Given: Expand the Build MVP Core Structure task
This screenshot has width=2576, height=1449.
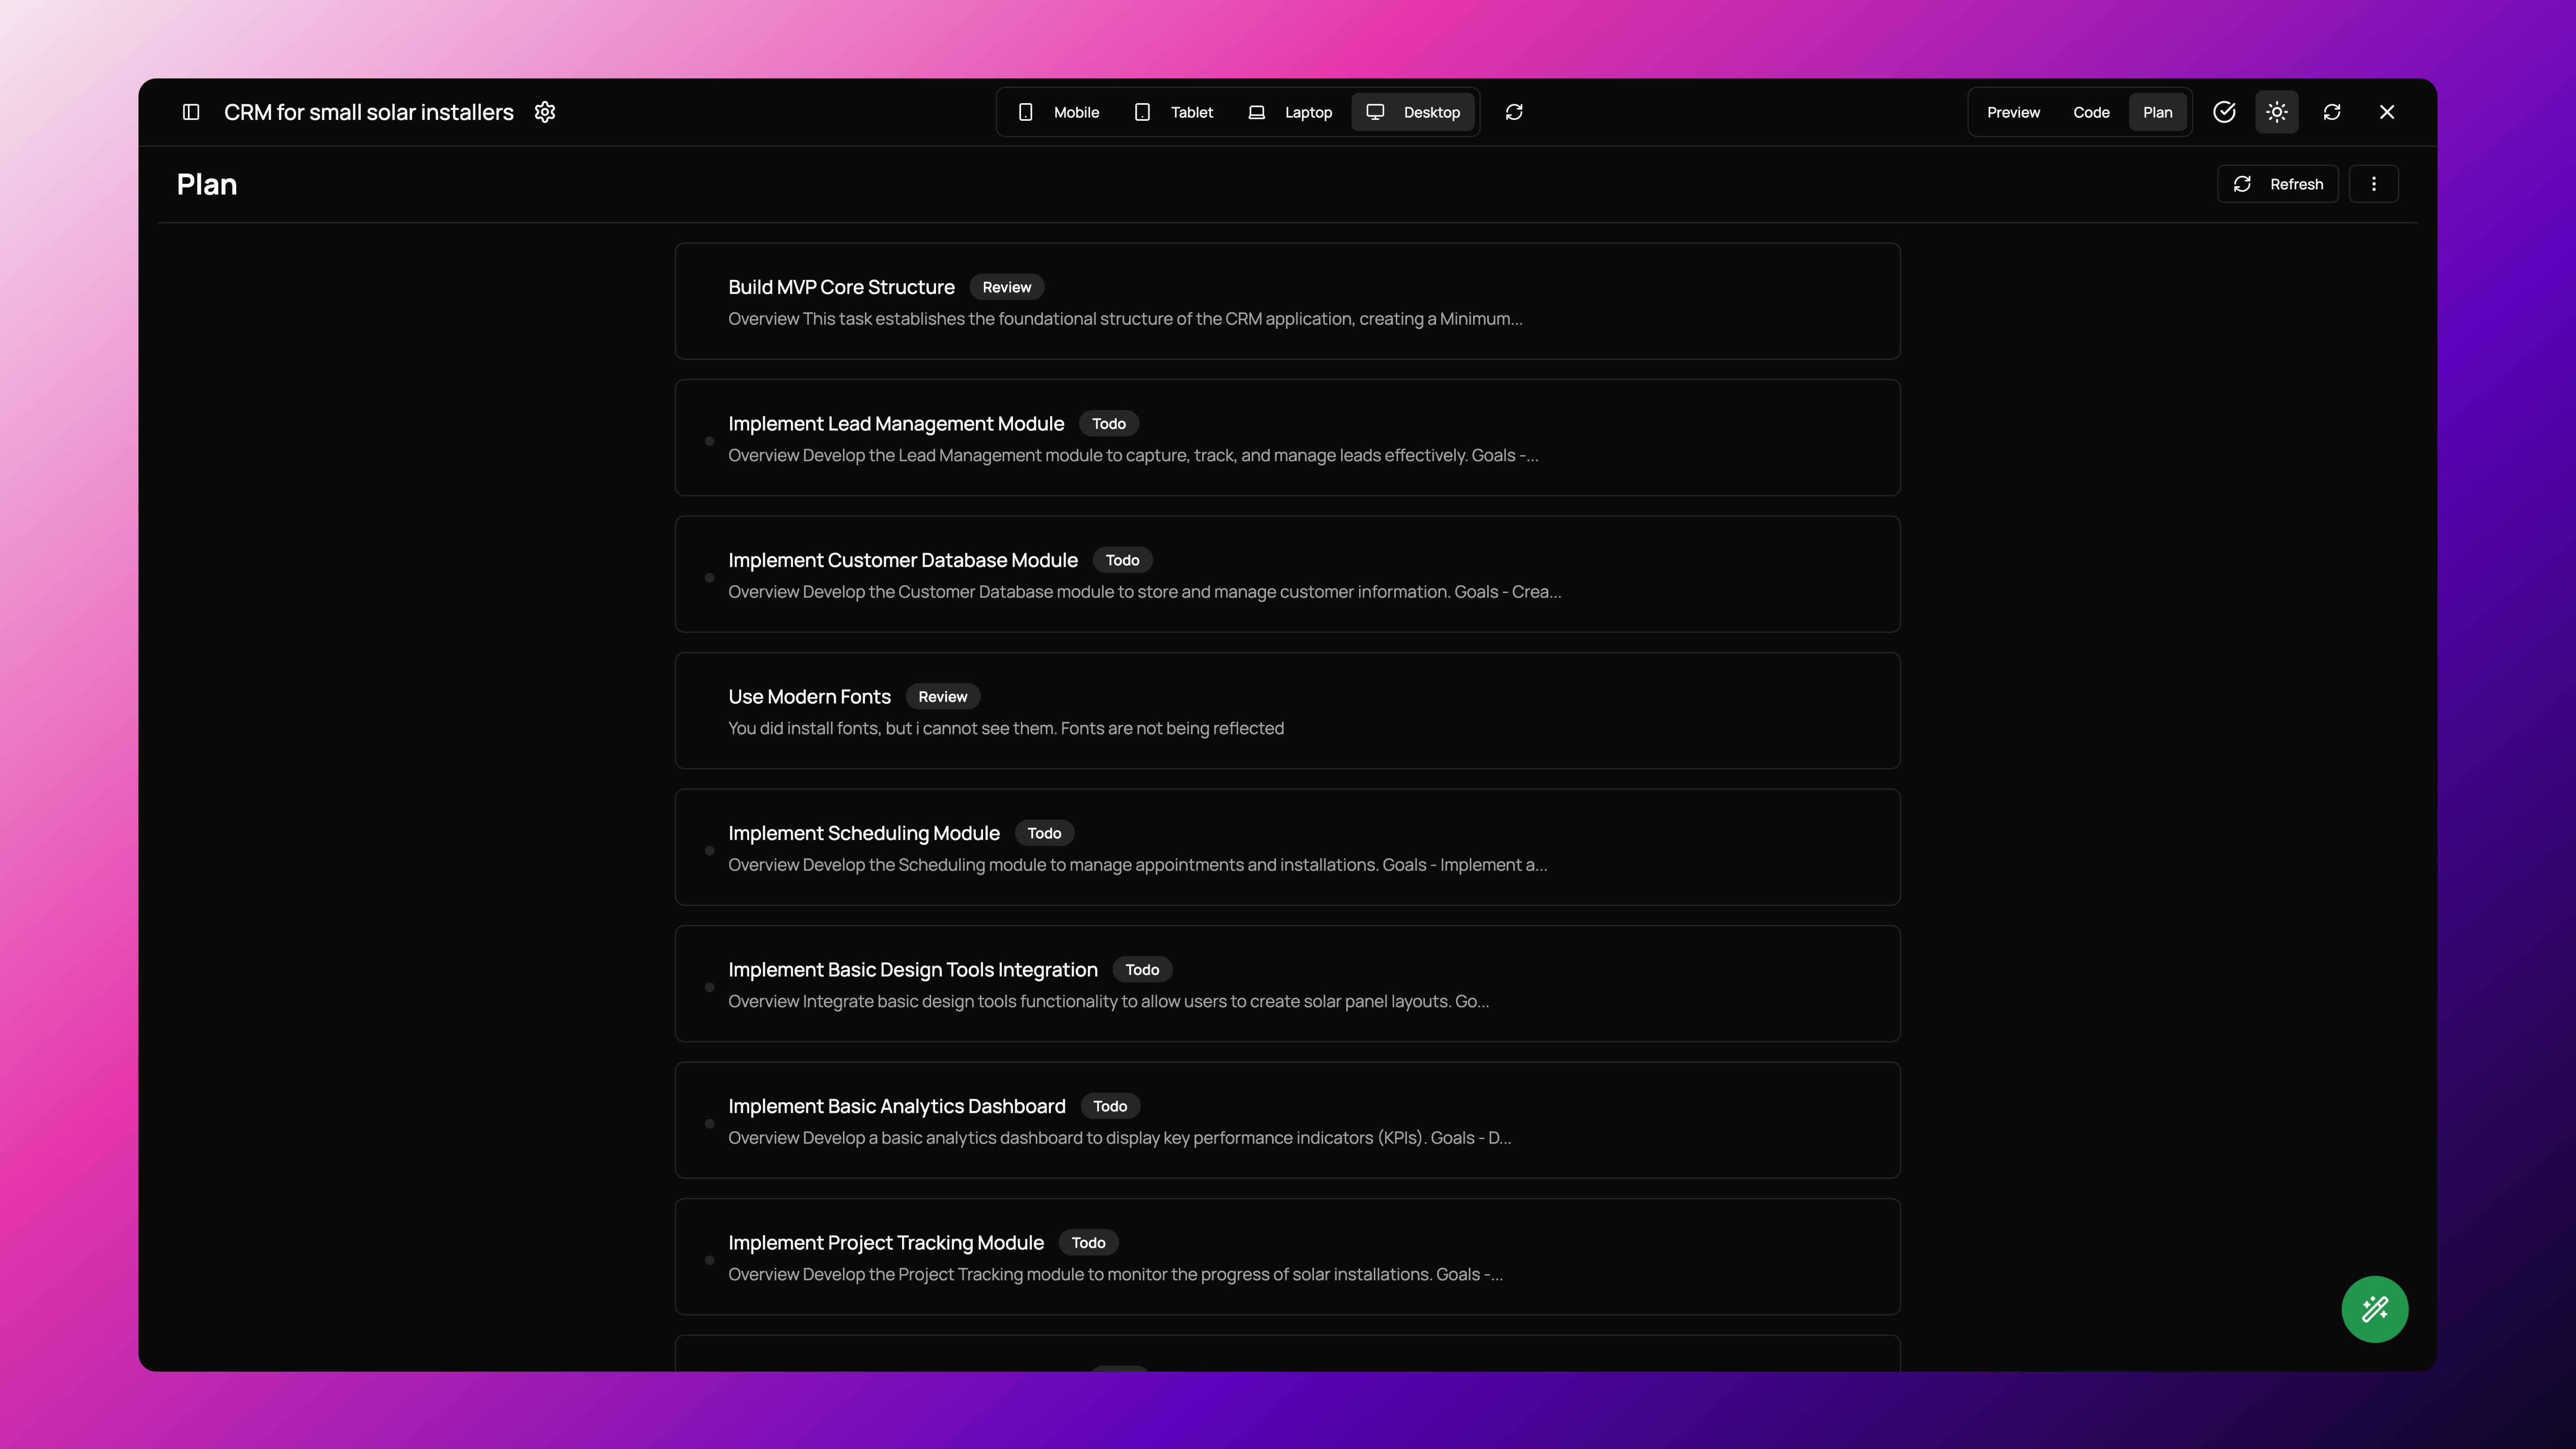Looking at the screenshot, I should pos(841,287).
